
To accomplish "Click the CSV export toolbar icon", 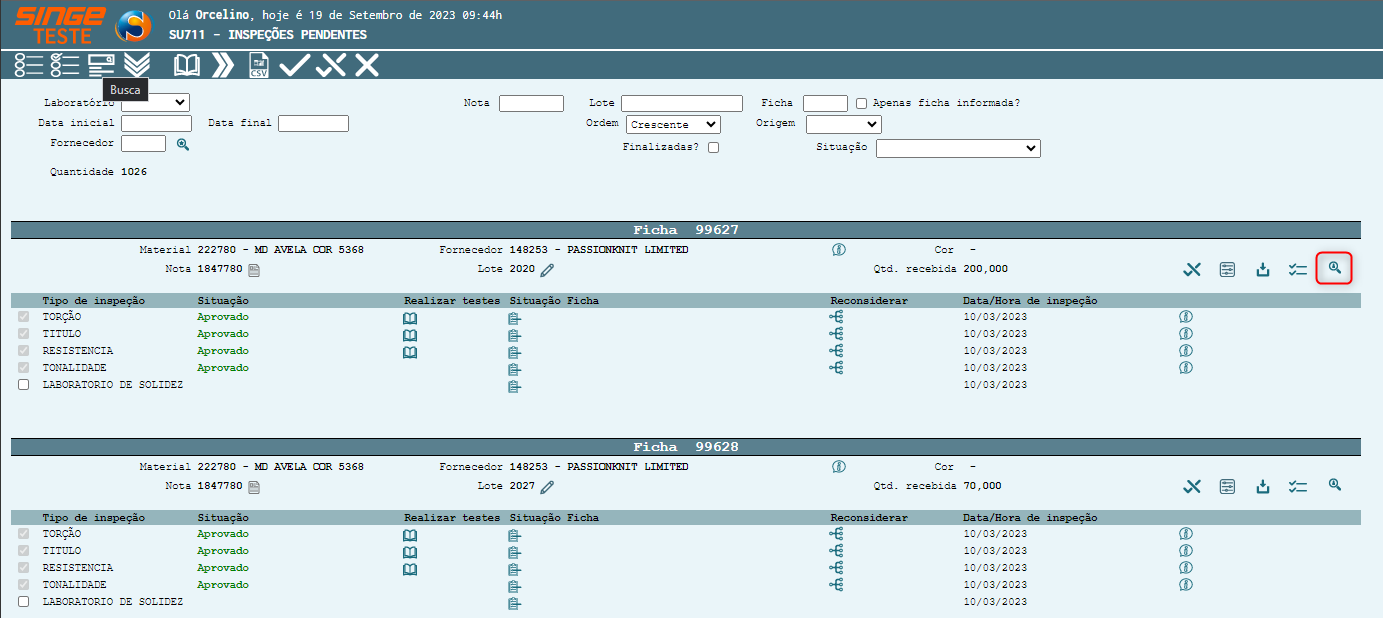I will (x=259, y=66).
